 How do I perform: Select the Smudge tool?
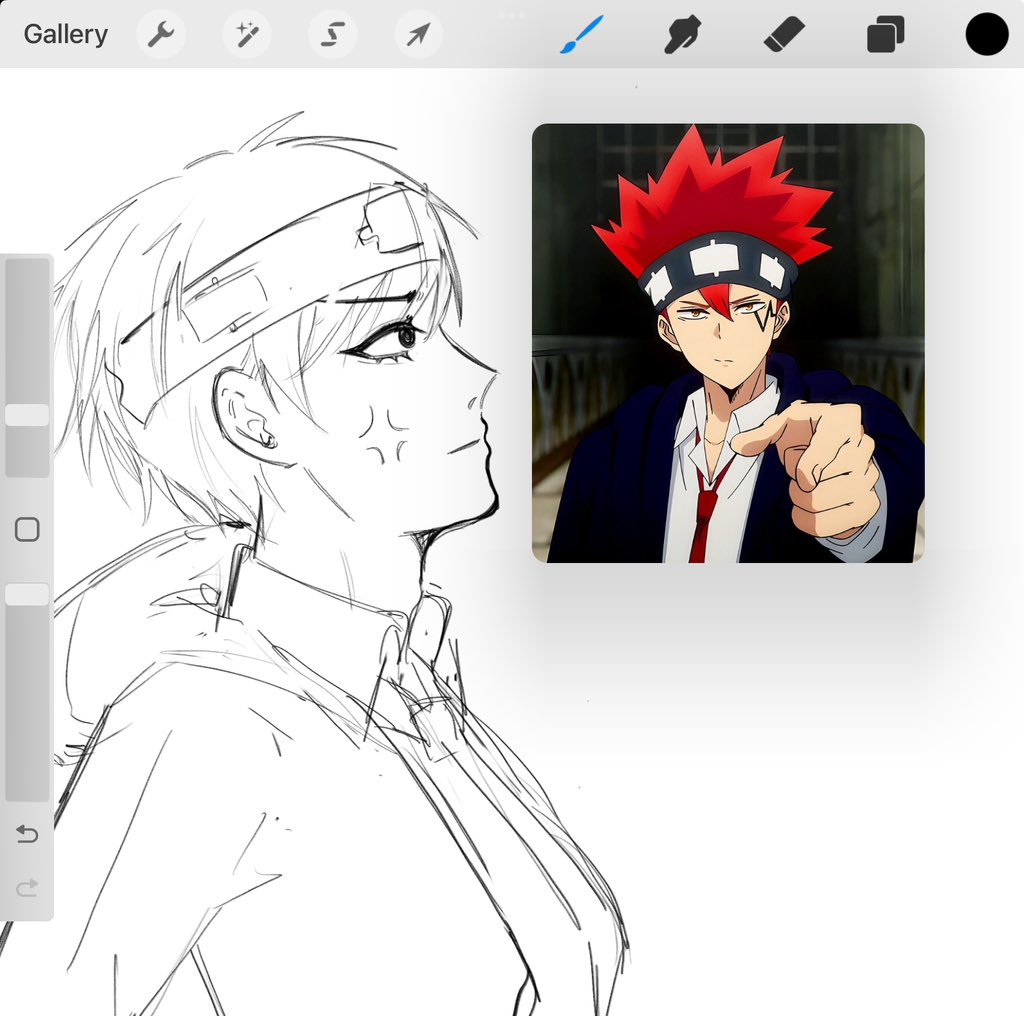pyautogui.click(x=682, y=34)
